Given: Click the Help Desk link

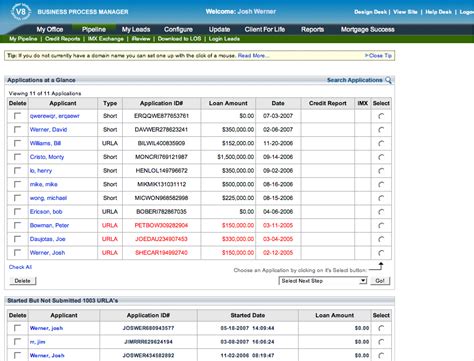Looking at the screenshot, I should [x=438, y=12].
